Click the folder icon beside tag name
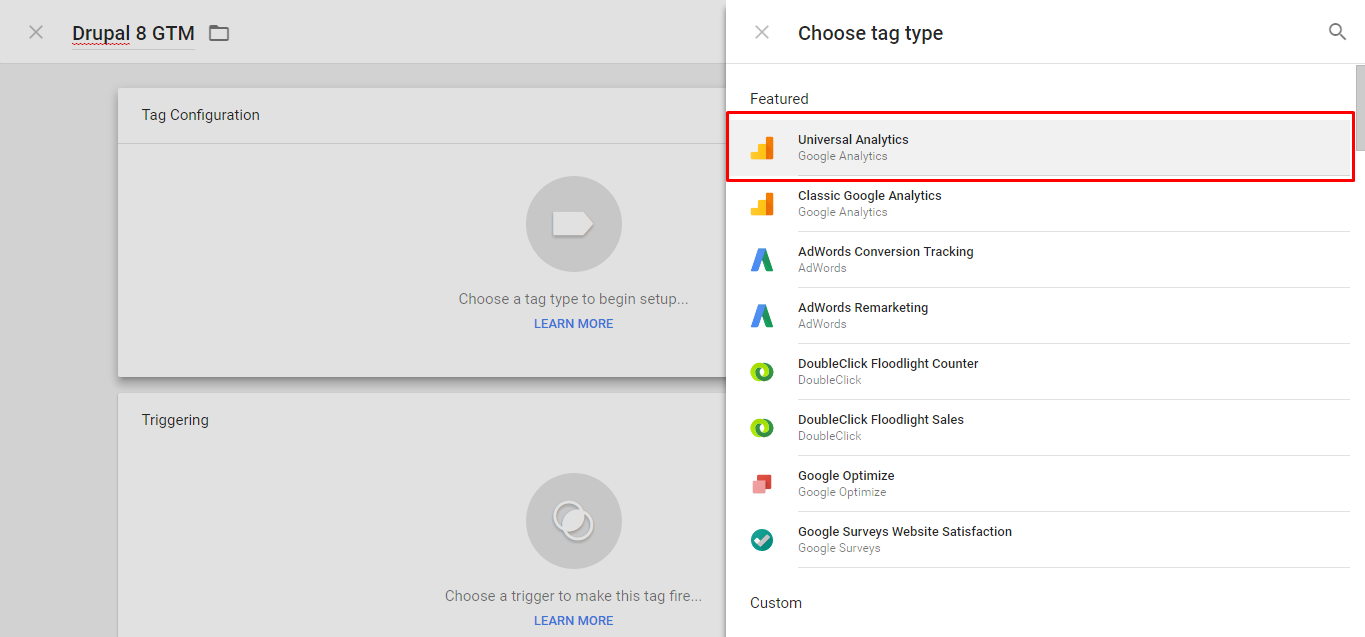The height and width of the screenshot is (637, 1365). (219, 33)
